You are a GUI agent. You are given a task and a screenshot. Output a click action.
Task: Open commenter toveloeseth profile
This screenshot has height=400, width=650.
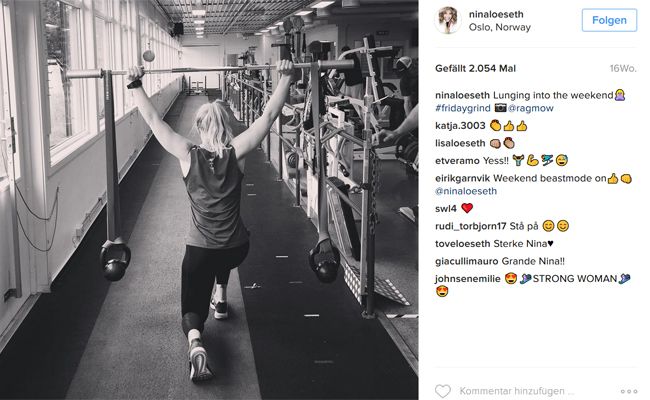[x=463, y=244]
